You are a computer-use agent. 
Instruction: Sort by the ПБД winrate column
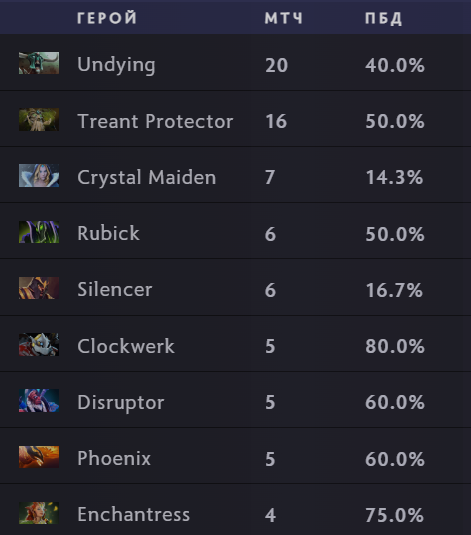384,18
